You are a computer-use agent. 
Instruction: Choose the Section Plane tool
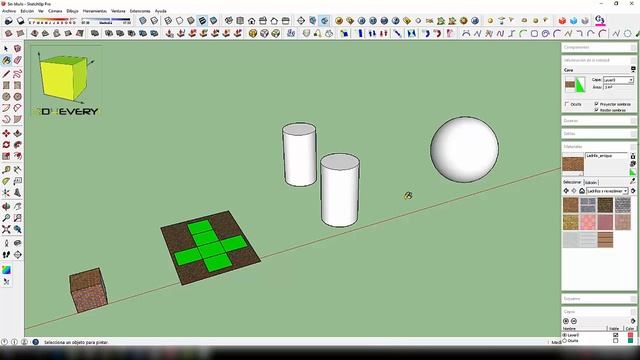point(17,255)
